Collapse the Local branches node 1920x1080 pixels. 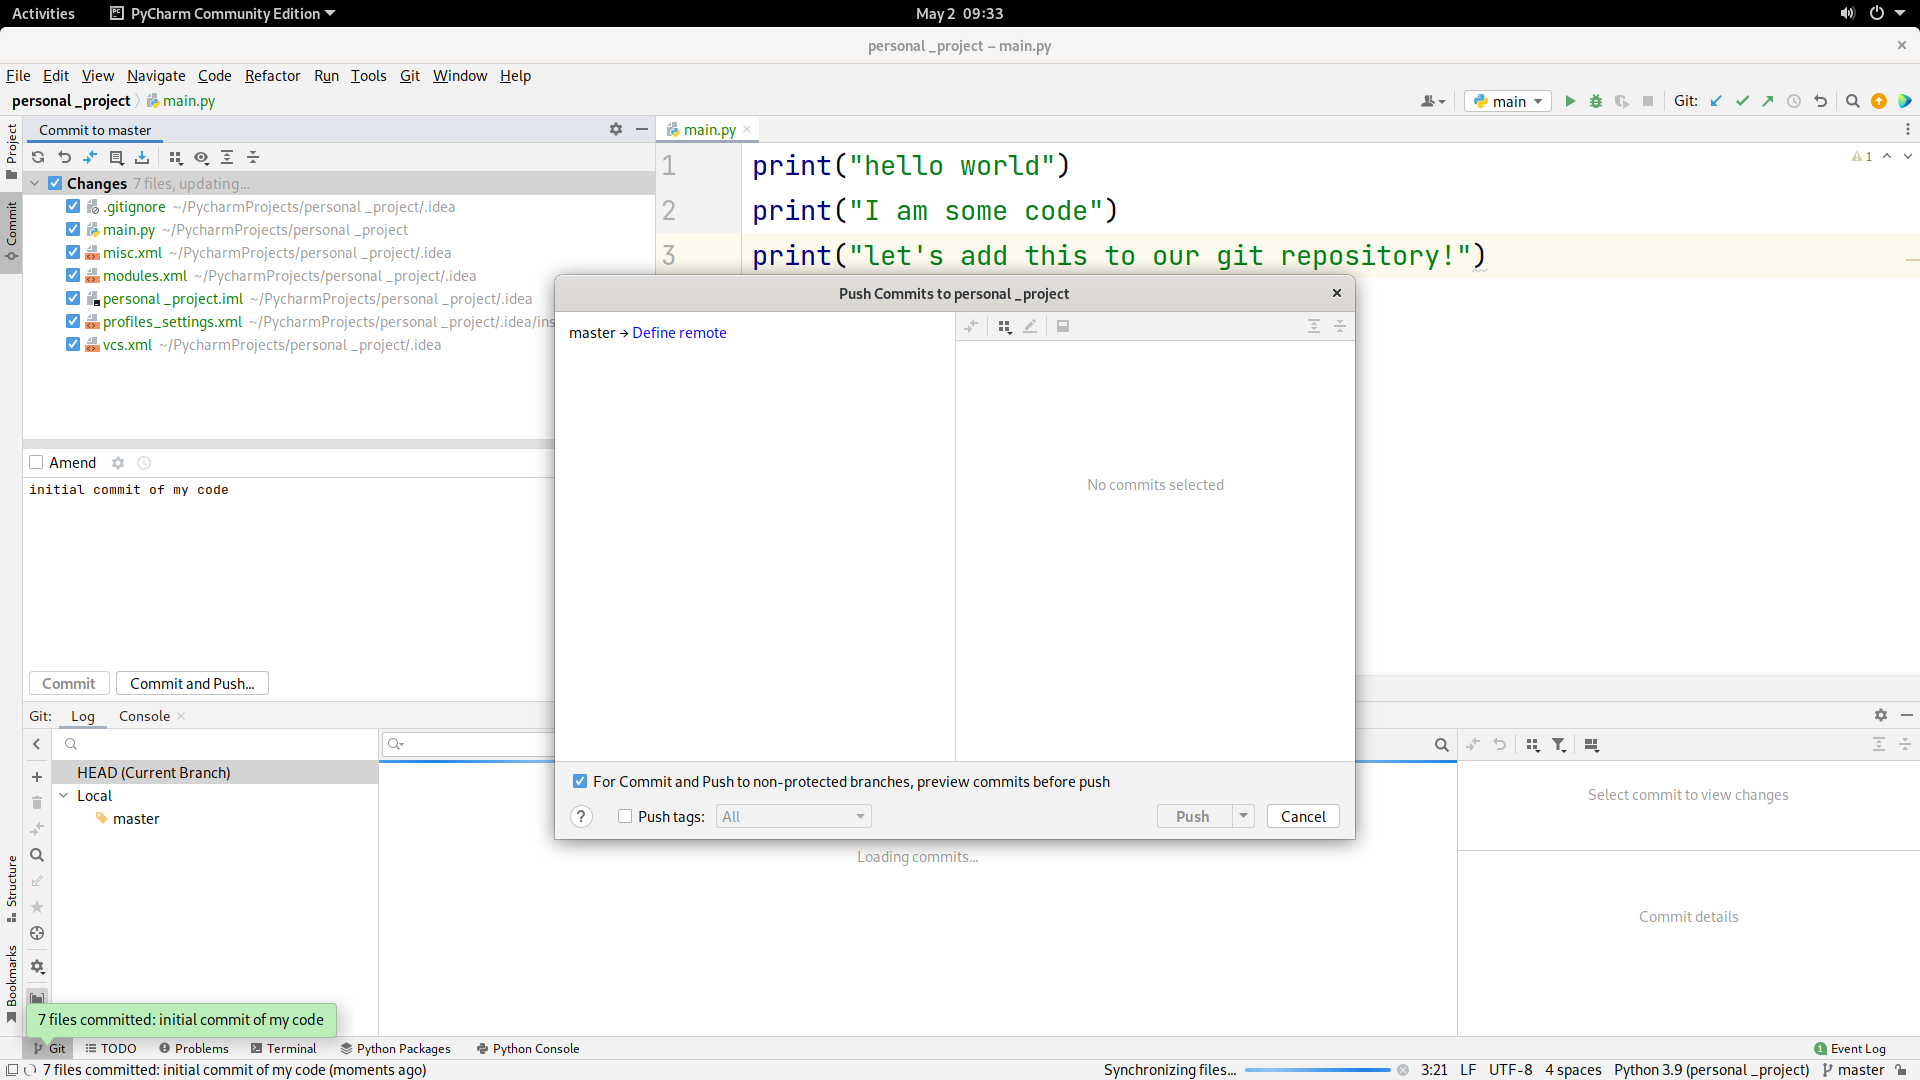[x=64, y=795]
